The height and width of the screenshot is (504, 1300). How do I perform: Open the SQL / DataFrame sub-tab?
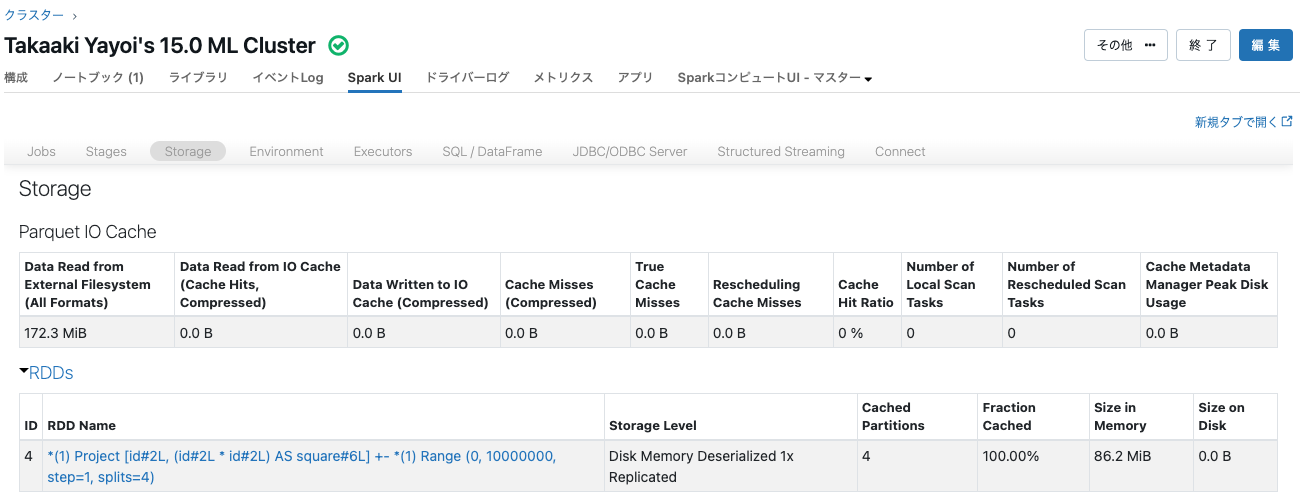coord(492,151)
